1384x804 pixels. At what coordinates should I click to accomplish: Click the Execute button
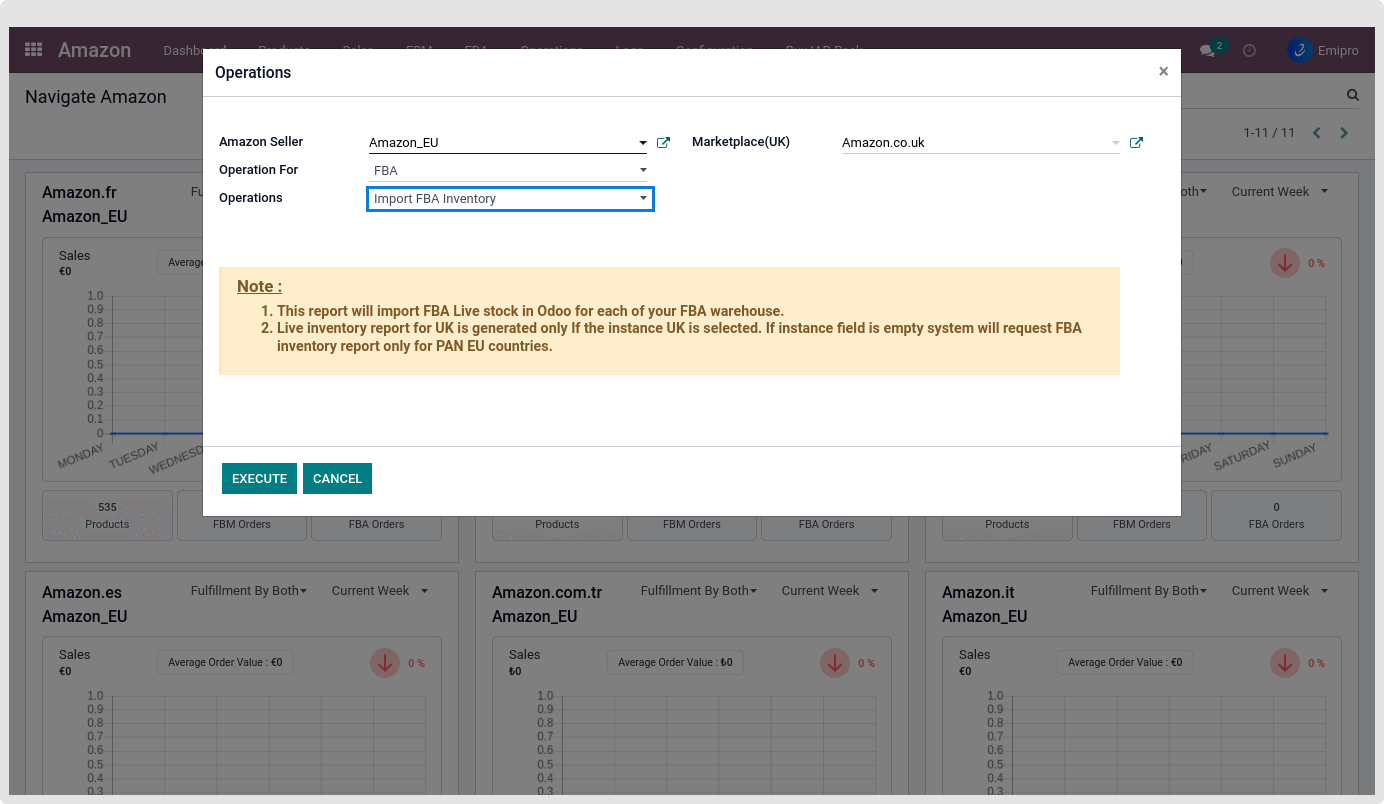tap(259, 479)
